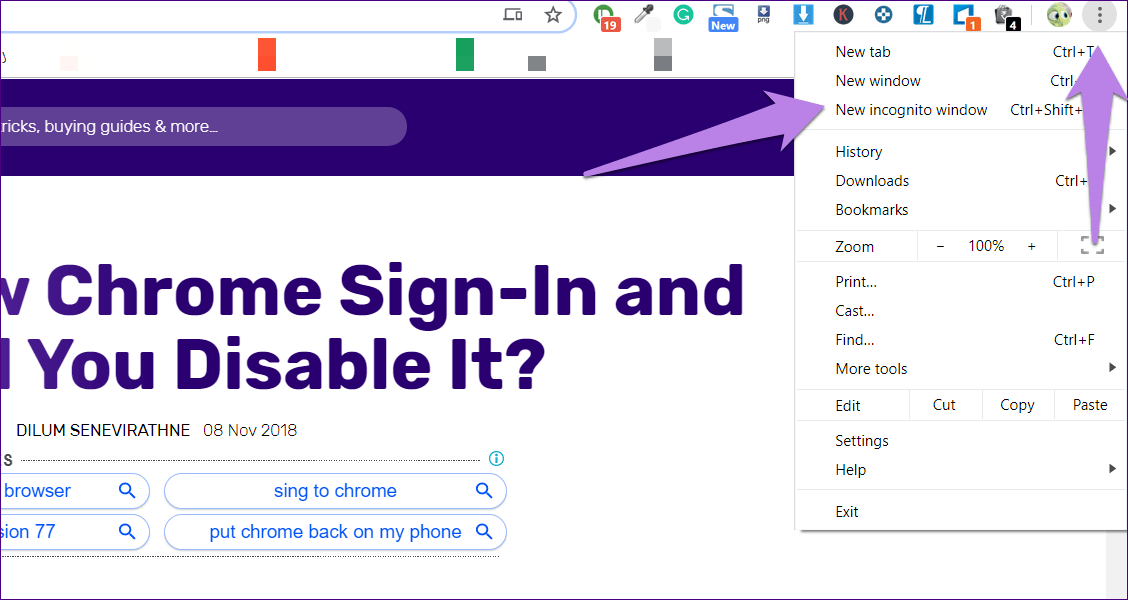Select New tab from the menu
Screen dimensions: 1128x600
[961, 52]
